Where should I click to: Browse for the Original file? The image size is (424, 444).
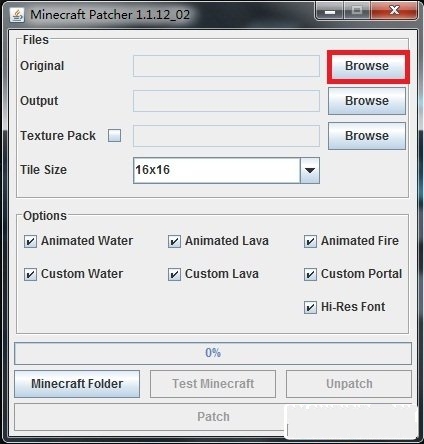tap(367, 66)
